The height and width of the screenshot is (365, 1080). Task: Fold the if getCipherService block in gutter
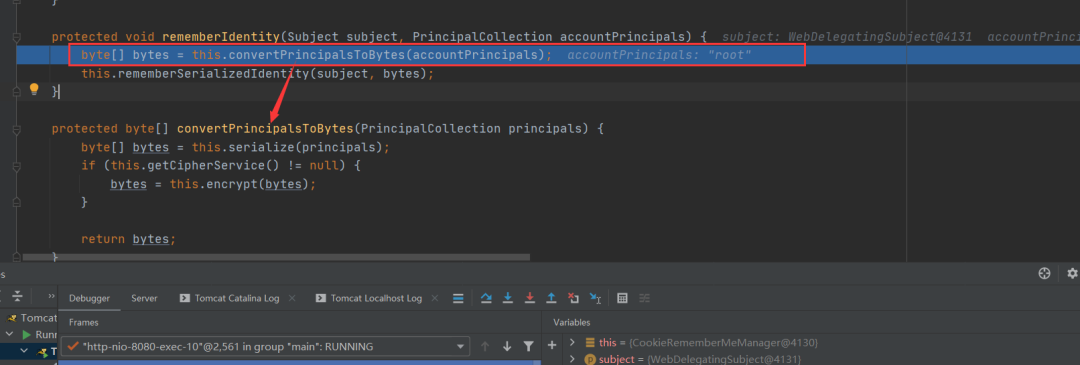(x=17, y=166)
